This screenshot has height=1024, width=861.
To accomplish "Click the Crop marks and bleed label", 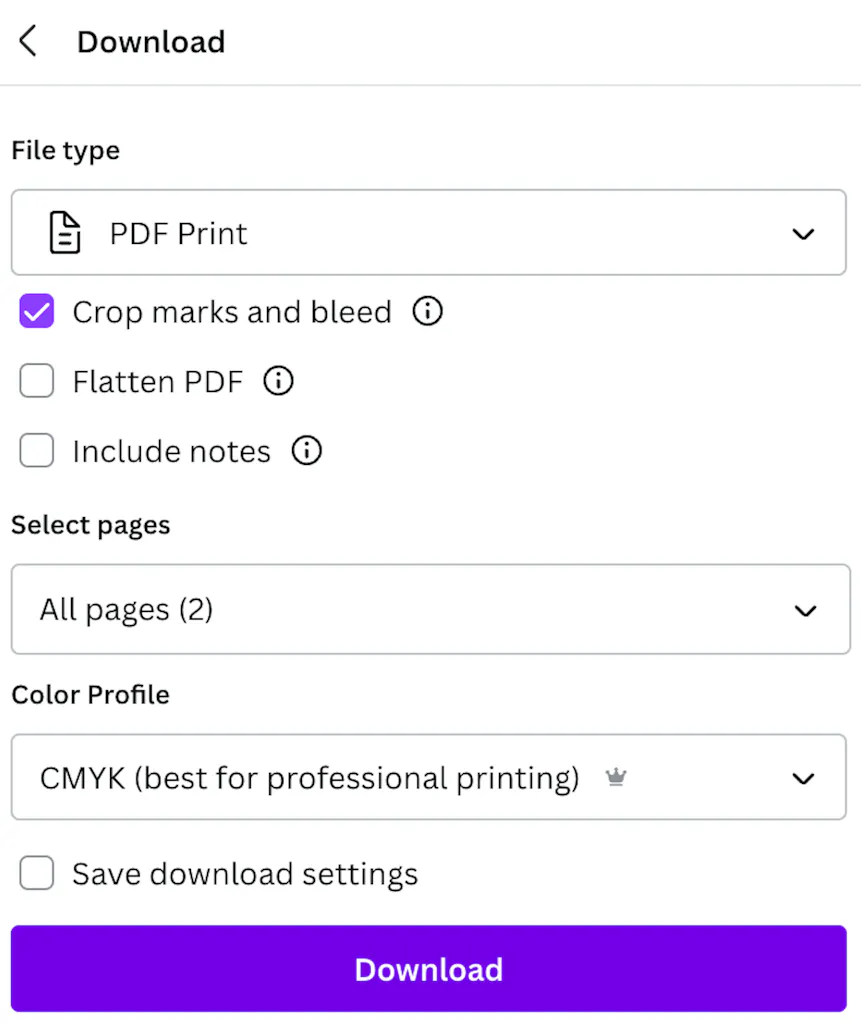I will click(232, 312).
